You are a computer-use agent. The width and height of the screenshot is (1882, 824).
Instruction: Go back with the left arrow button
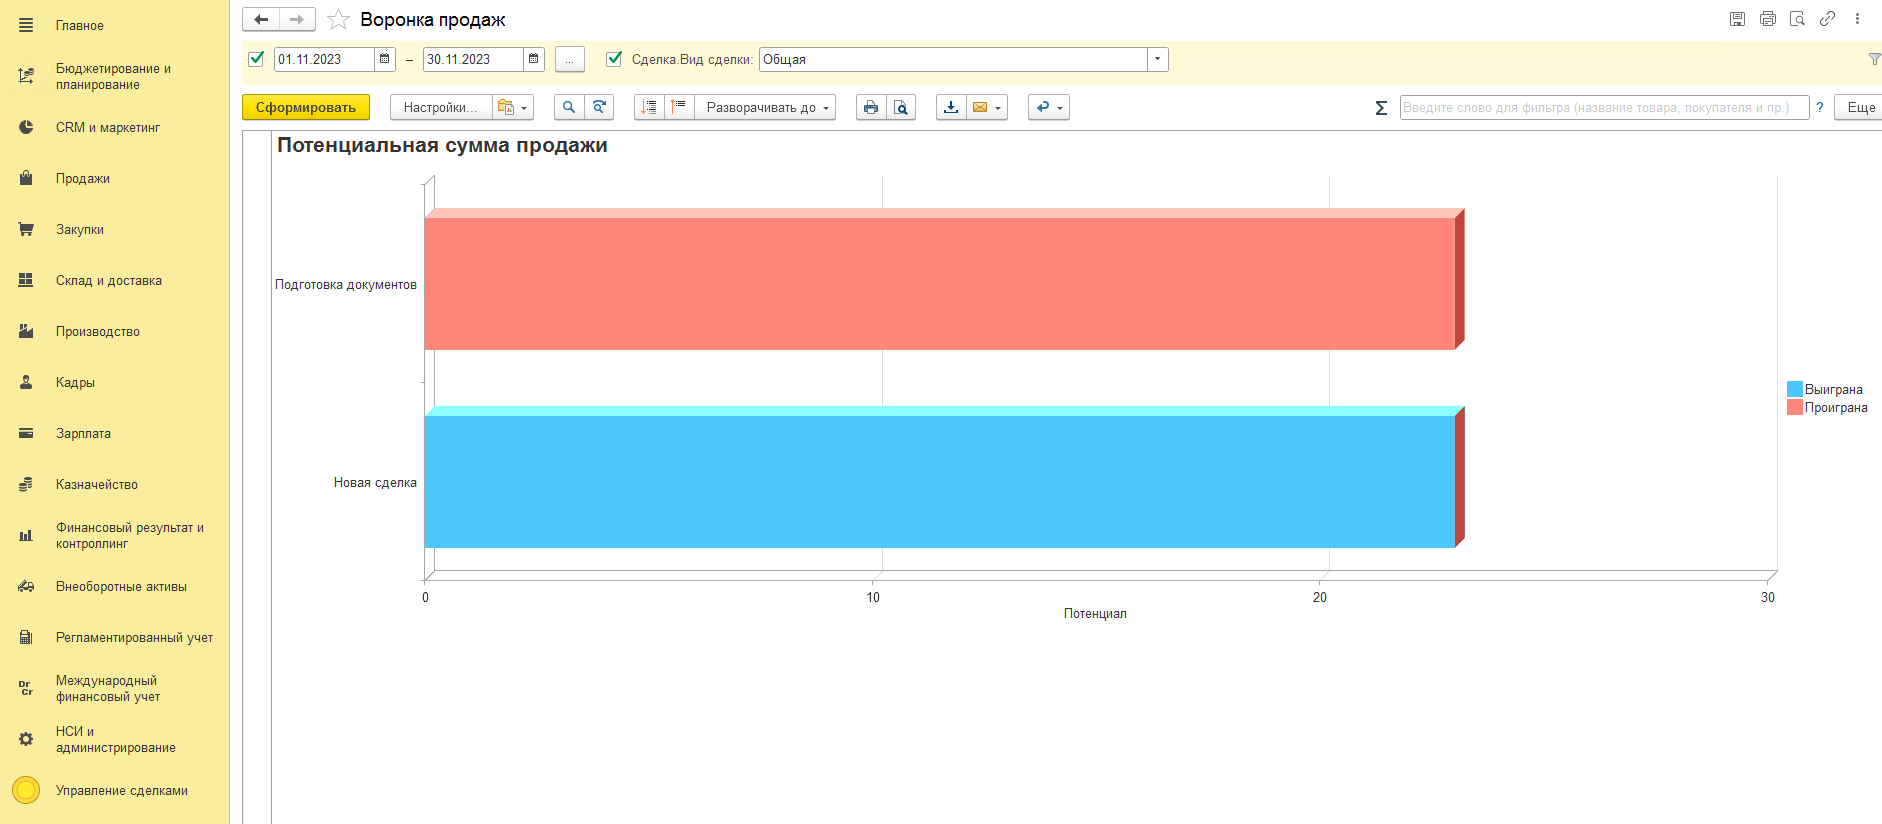[x=261, y=19]
